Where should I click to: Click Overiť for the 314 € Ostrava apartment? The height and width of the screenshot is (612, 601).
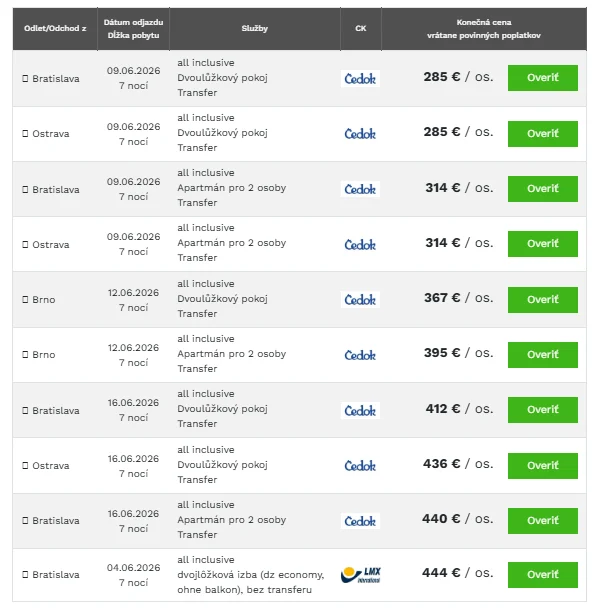click(542, 244)
